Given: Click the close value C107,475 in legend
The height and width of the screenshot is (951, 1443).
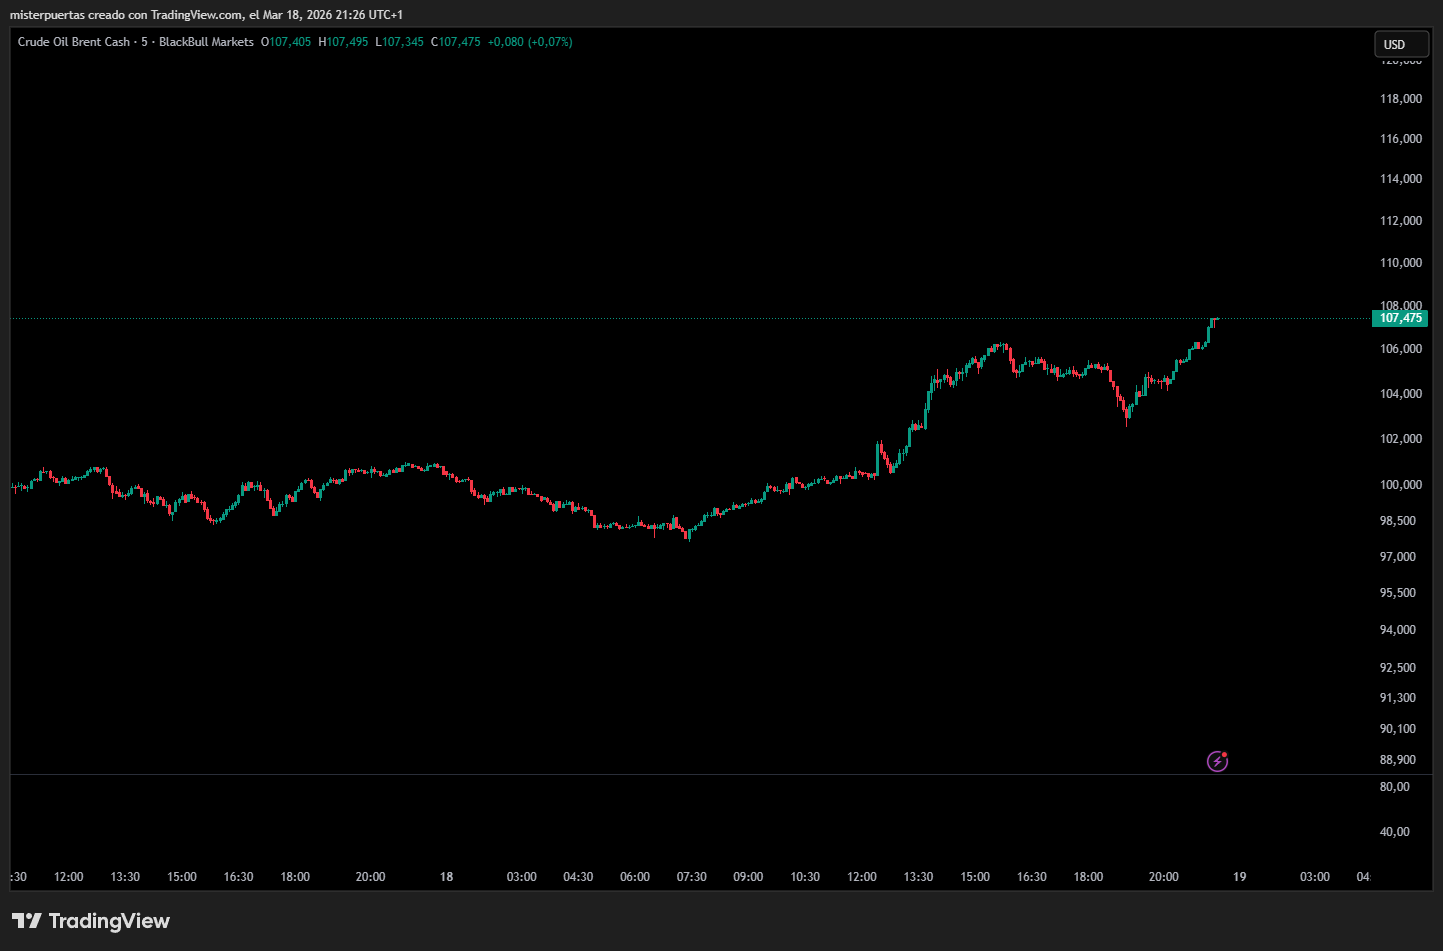Looking at the screenshot, I should pos(455,42).
